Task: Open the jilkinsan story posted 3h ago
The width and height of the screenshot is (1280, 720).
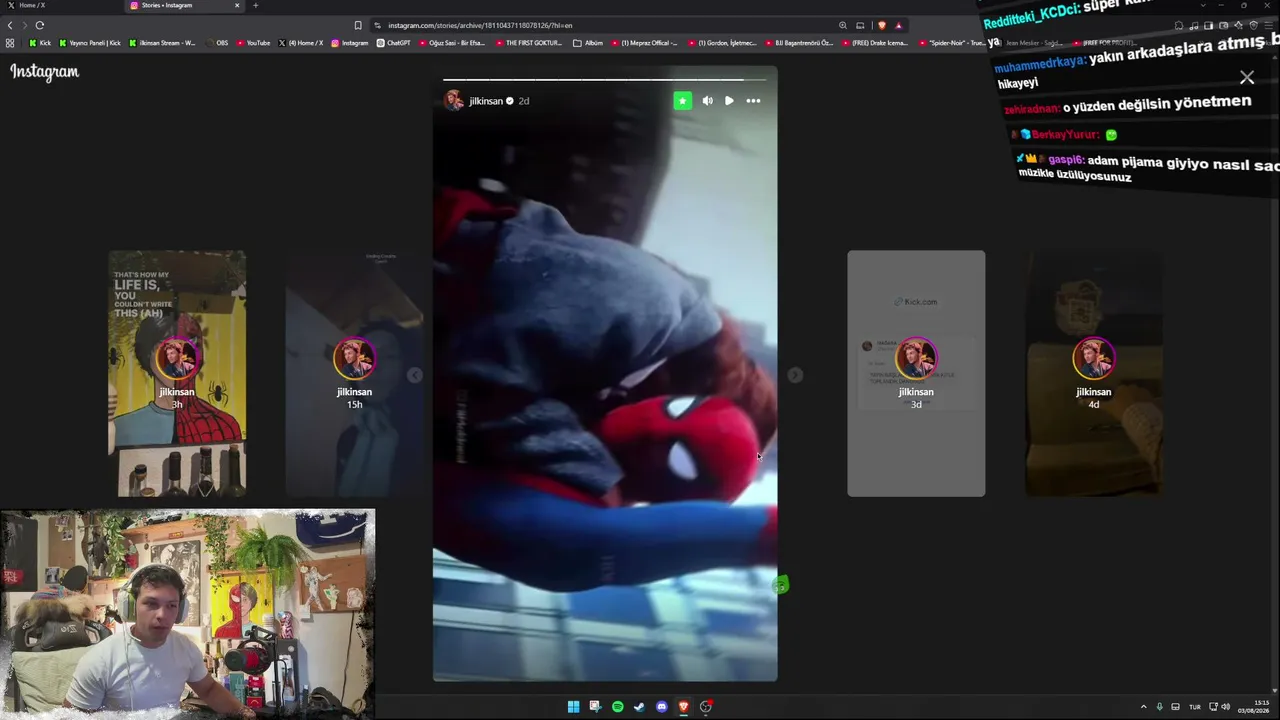Action: [x=177, y=373]
